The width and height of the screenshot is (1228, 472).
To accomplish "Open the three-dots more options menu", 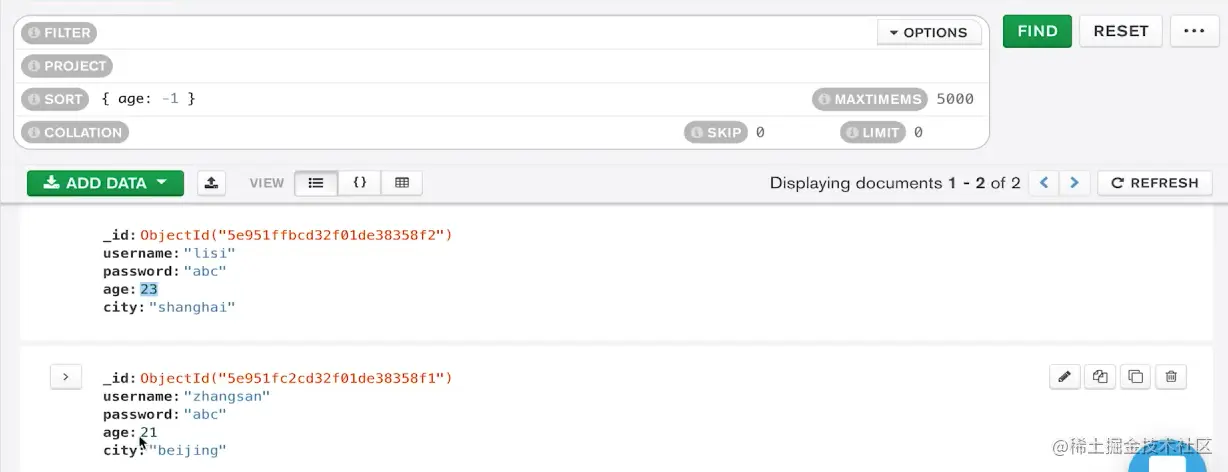I will click(x=1194, y=31).
